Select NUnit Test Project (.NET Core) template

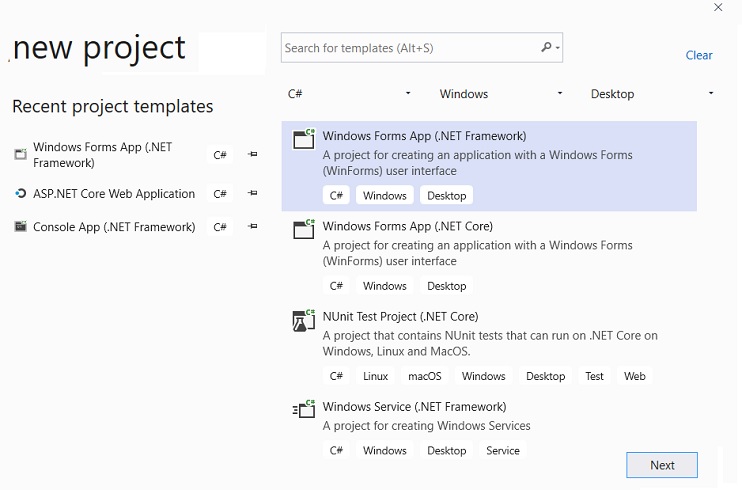tap(400, 317)
